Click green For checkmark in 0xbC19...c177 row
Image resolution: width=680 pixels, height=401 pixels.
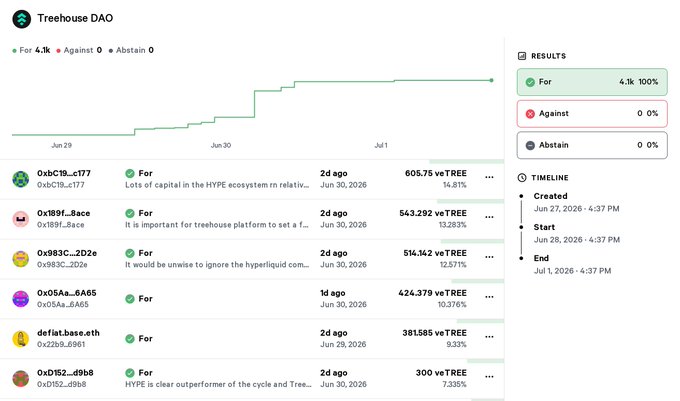point(130,173)
